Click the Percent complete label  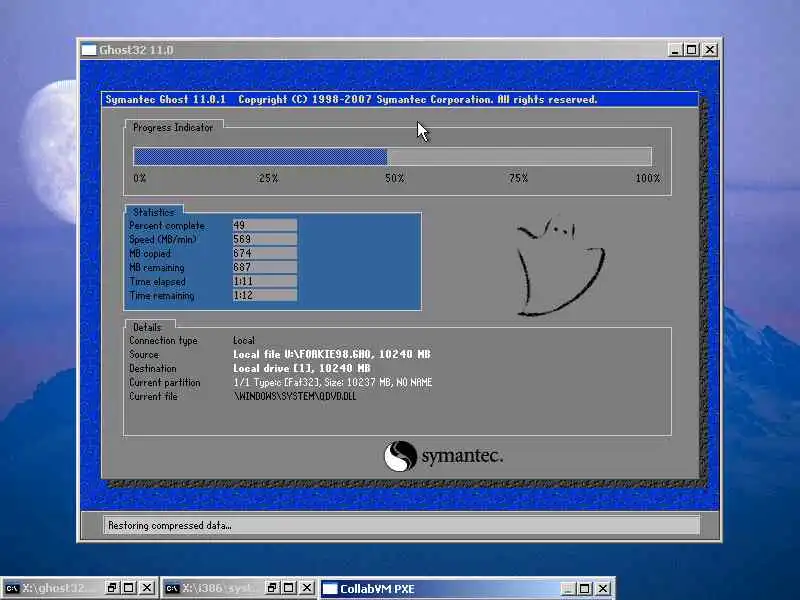[x=167, y=226]
